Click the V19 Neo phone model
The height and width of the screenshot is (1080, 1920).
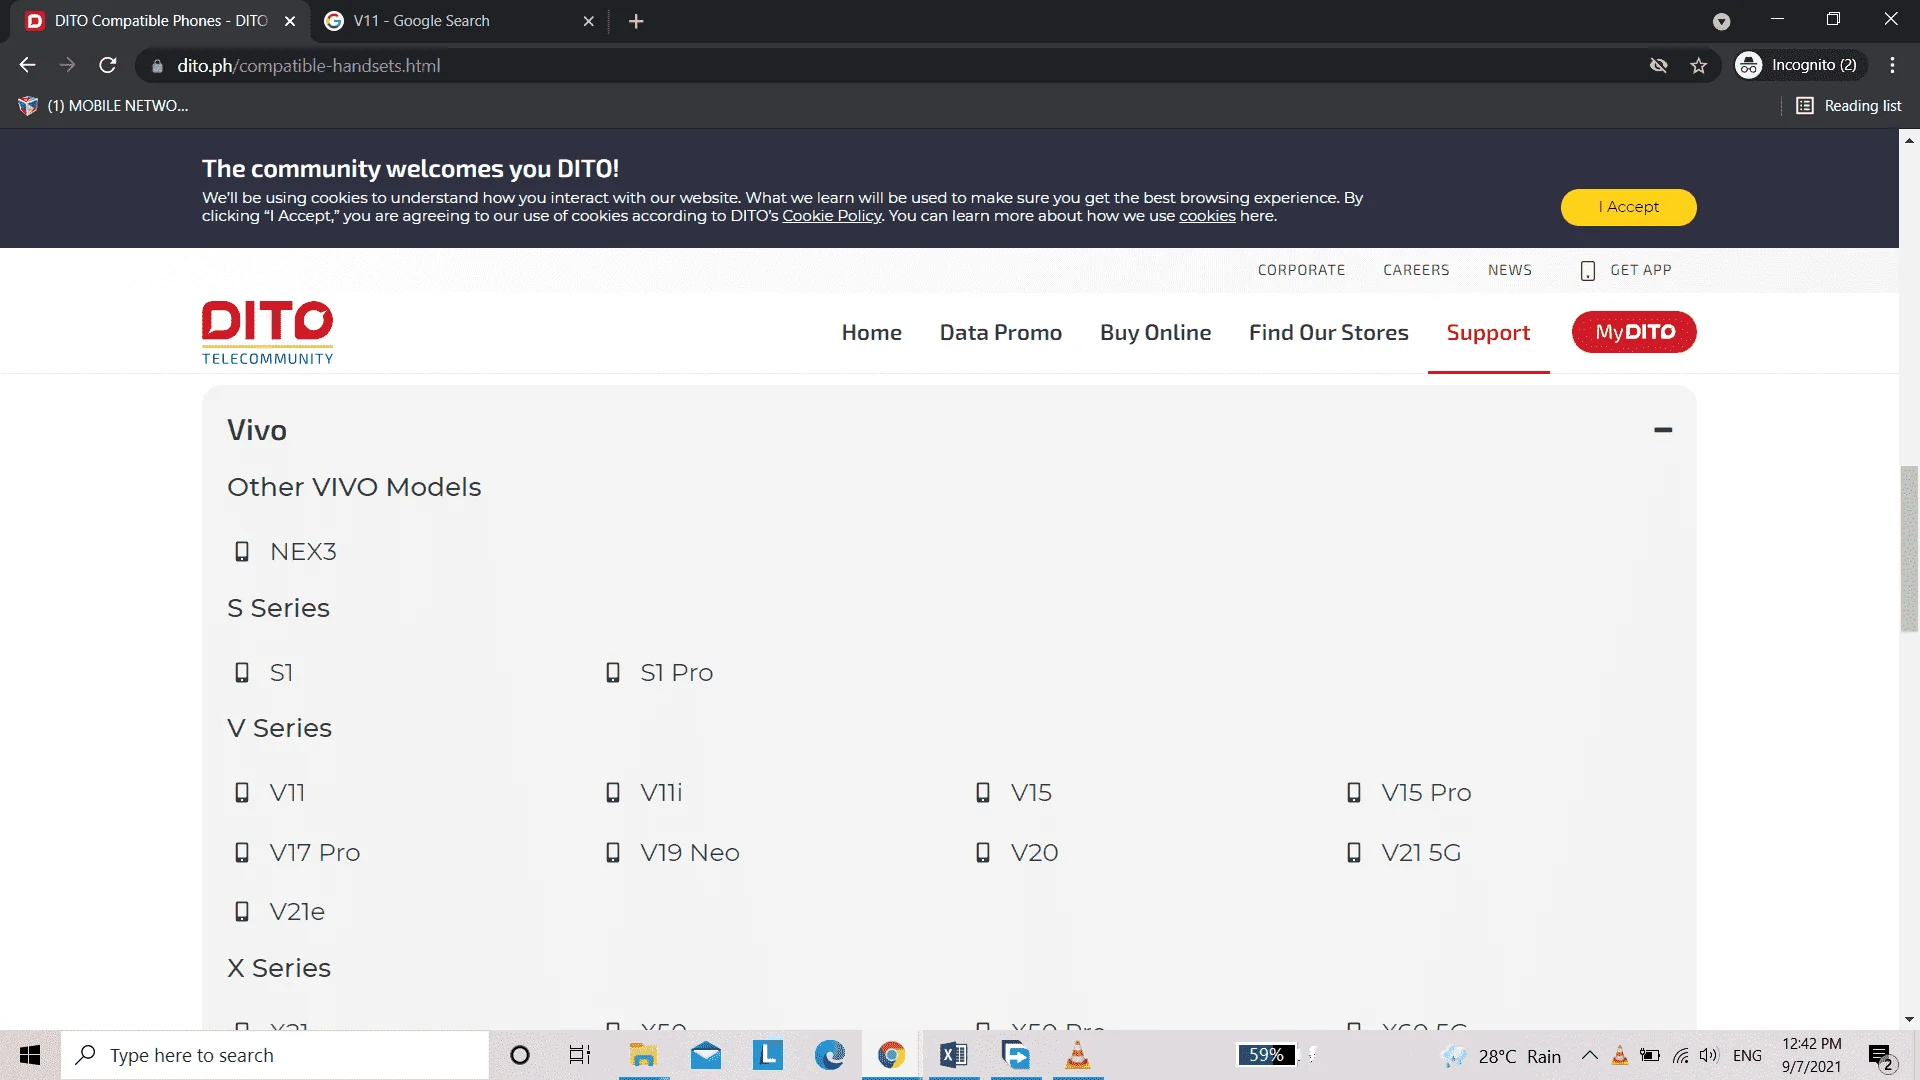tap(689, 853)
